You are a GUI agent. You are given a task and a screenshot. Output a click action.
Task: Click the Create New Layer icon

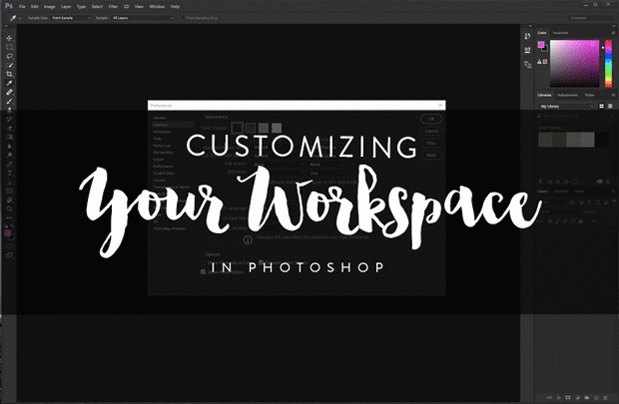point(596,398)
